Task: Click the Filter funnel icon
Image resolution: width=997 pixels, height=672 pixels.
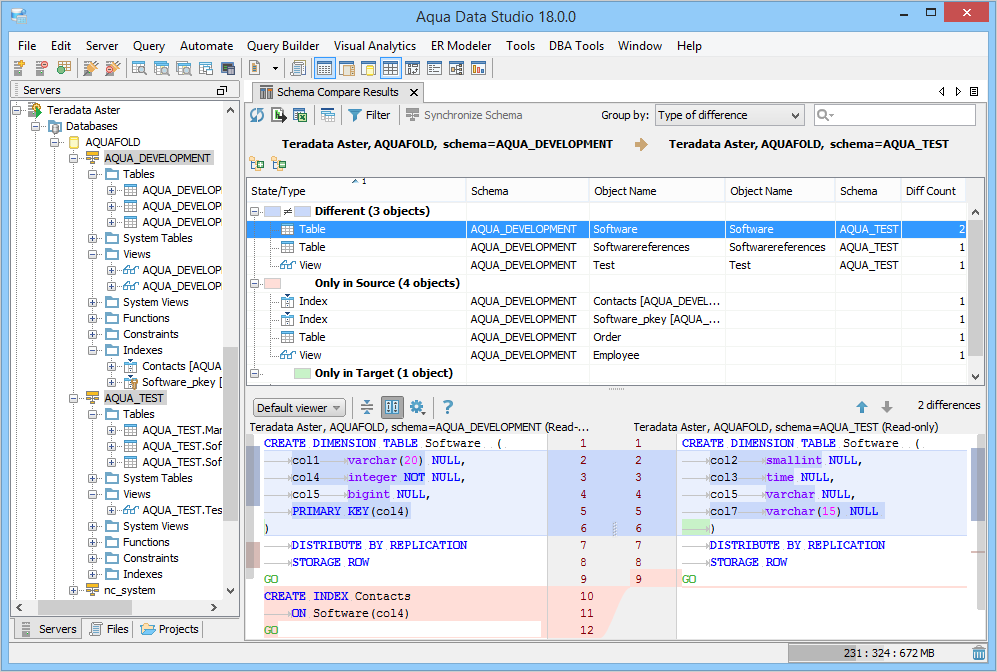Action: click(x=355, y=115)
